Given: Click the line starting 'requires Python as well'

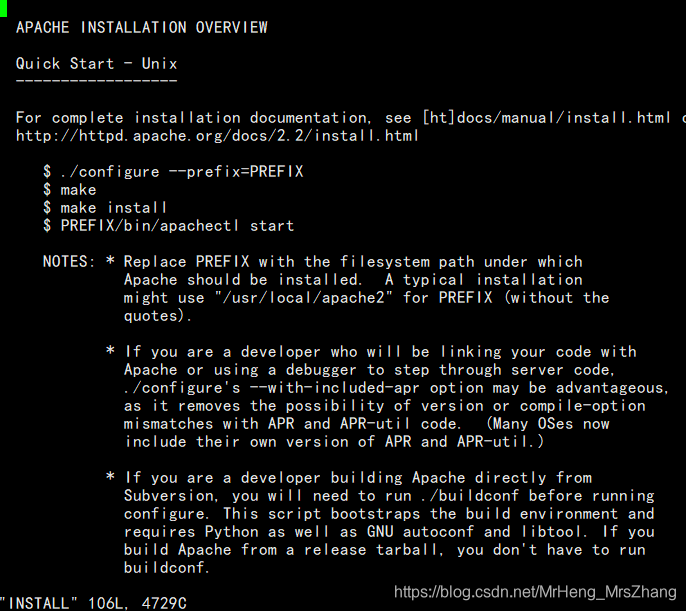Looking at the screenshot, I should coord(389,532).
